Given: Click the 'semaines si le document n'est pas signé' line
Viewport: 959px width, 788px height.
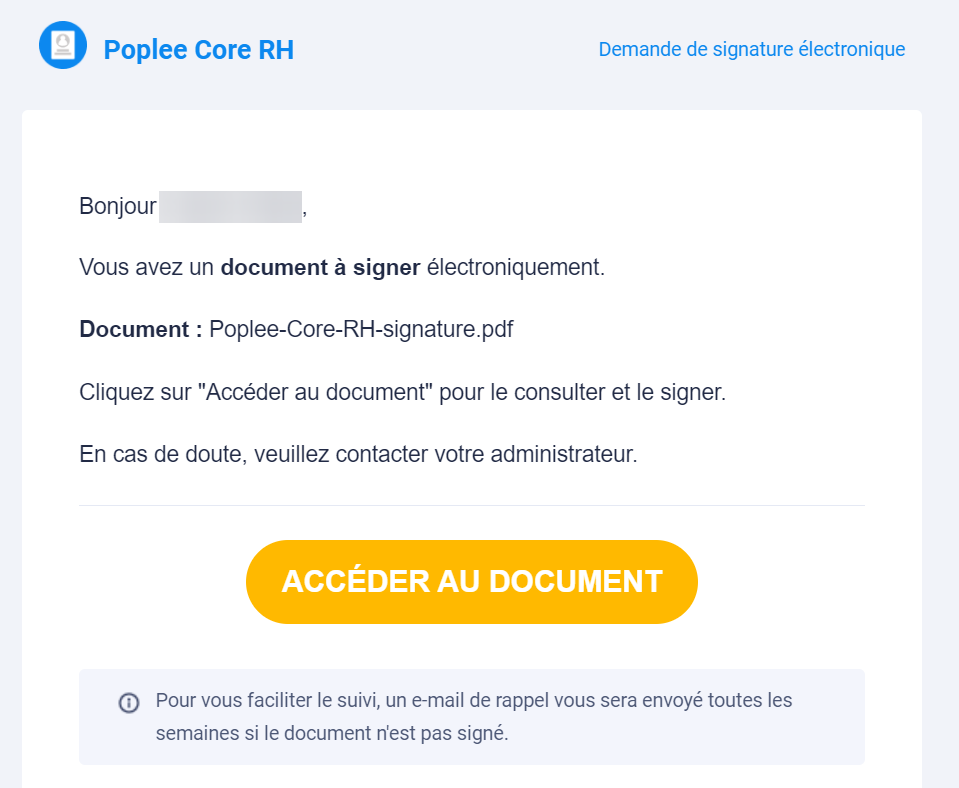Looking at the screenshot, I should click(x=332, y=733).
